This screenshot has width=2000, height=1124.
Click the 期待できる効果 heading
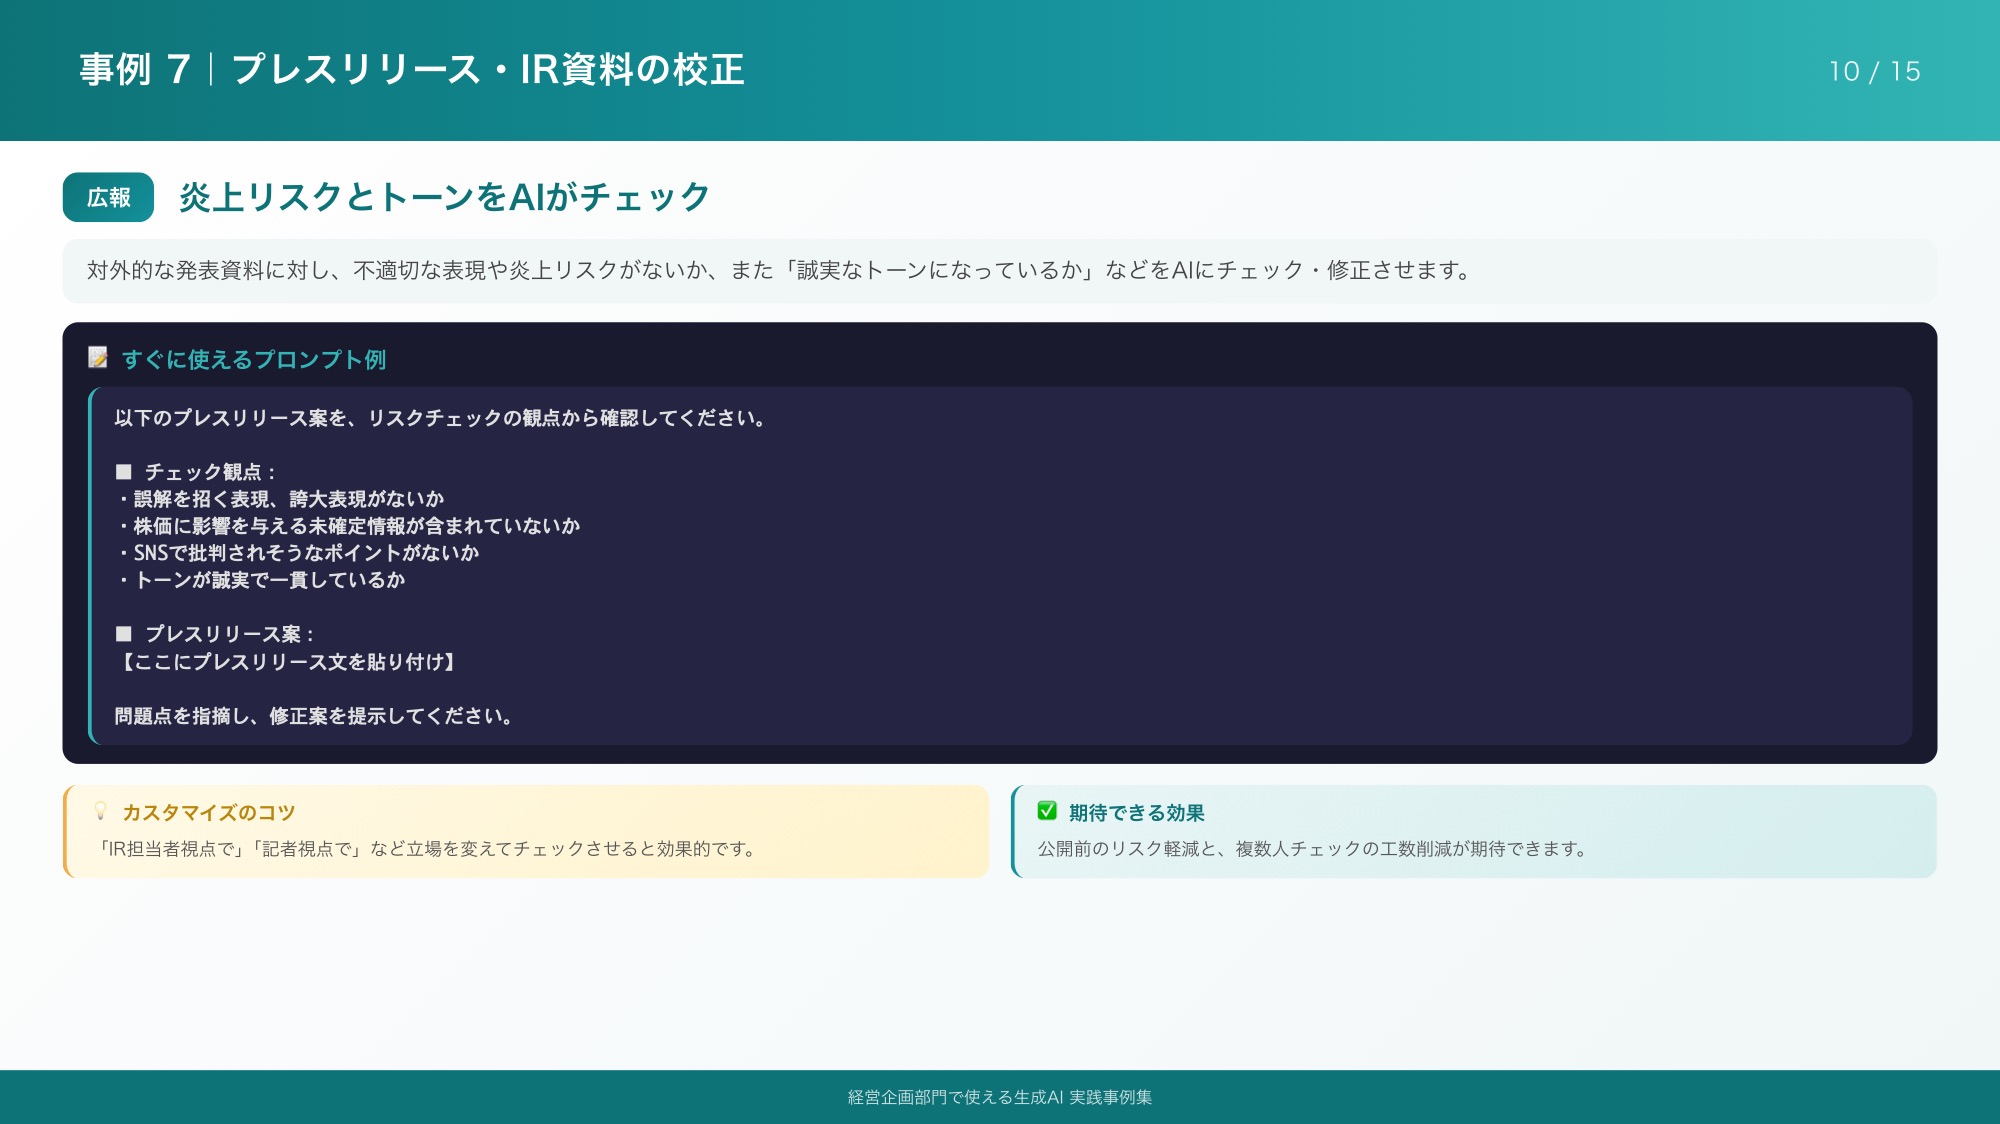(1137, 813)
